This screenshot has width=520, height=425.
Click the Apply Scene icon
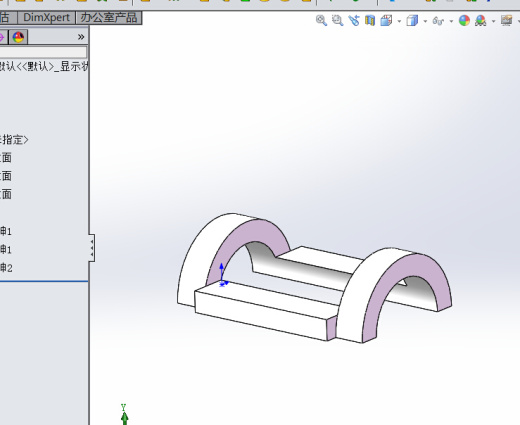480,21
